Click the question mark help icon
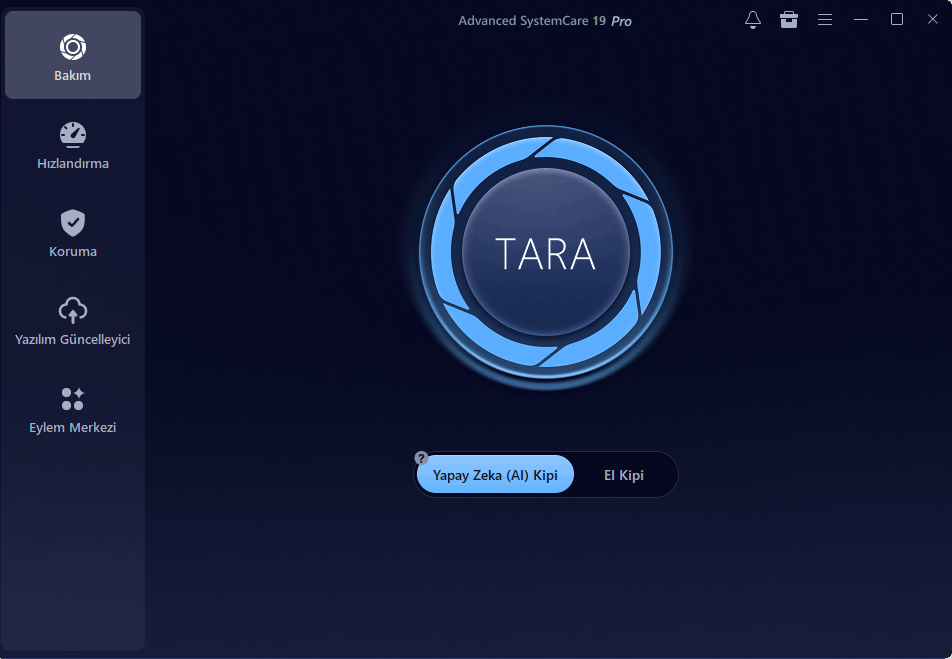 pyautogui.click(x=421, y=458)
